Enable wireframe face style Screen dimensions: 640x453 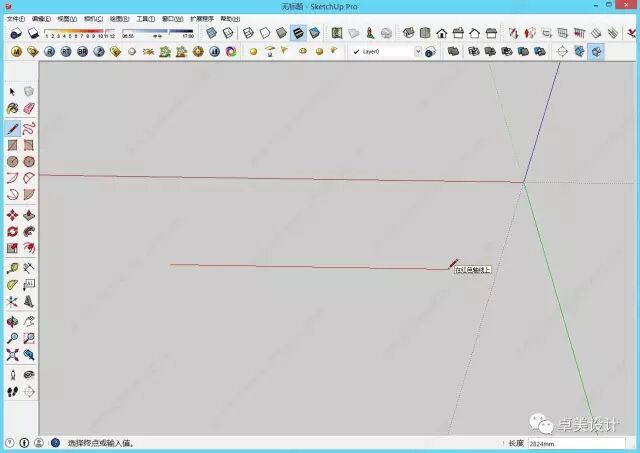coord(248,33)
